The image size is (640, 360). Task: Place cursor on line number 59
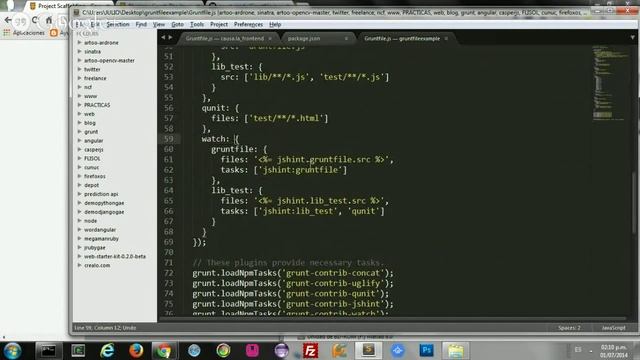169,139
